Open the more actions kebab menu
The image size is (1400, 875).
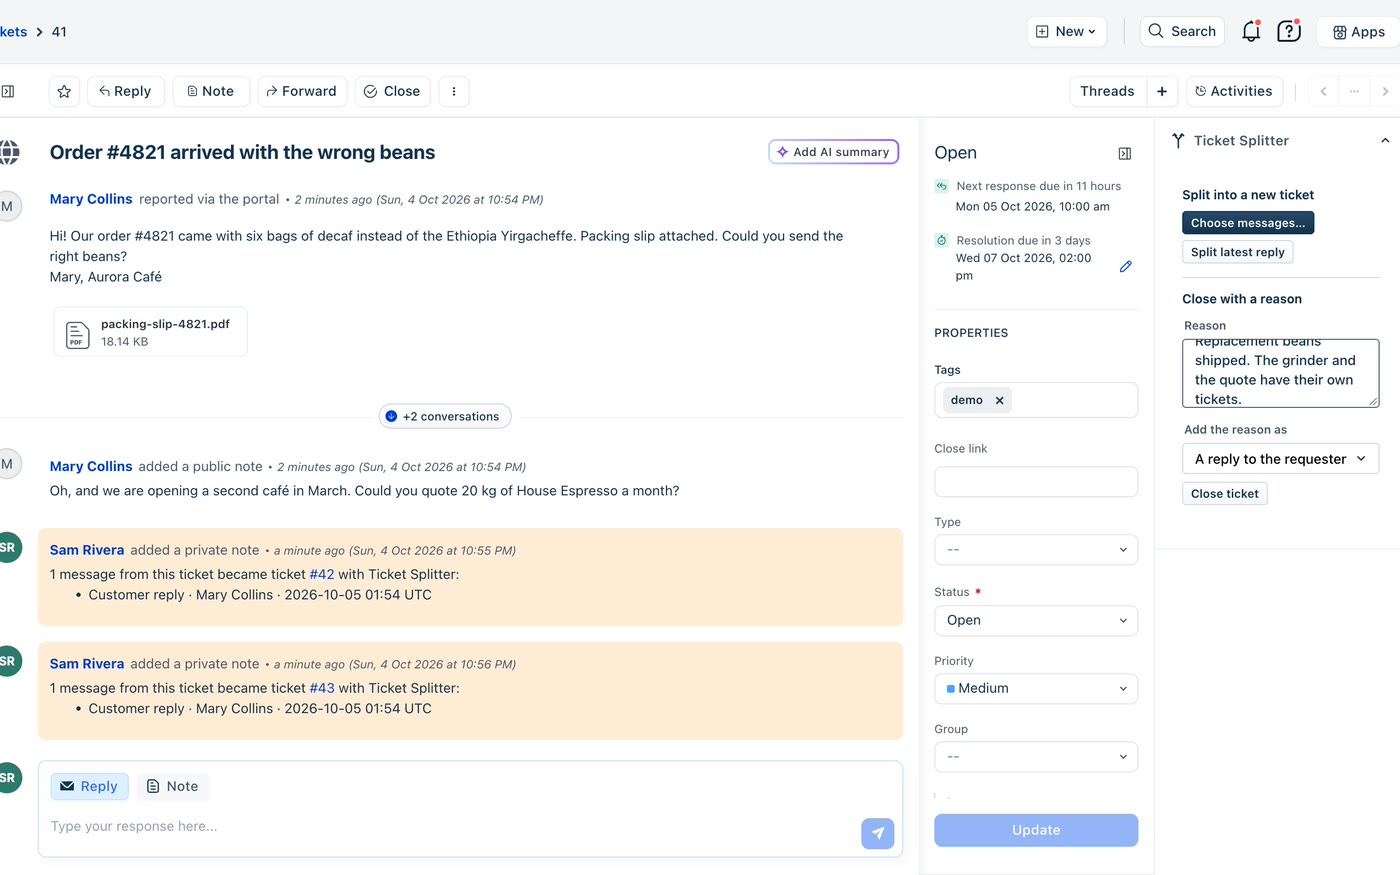coord(454,91)
